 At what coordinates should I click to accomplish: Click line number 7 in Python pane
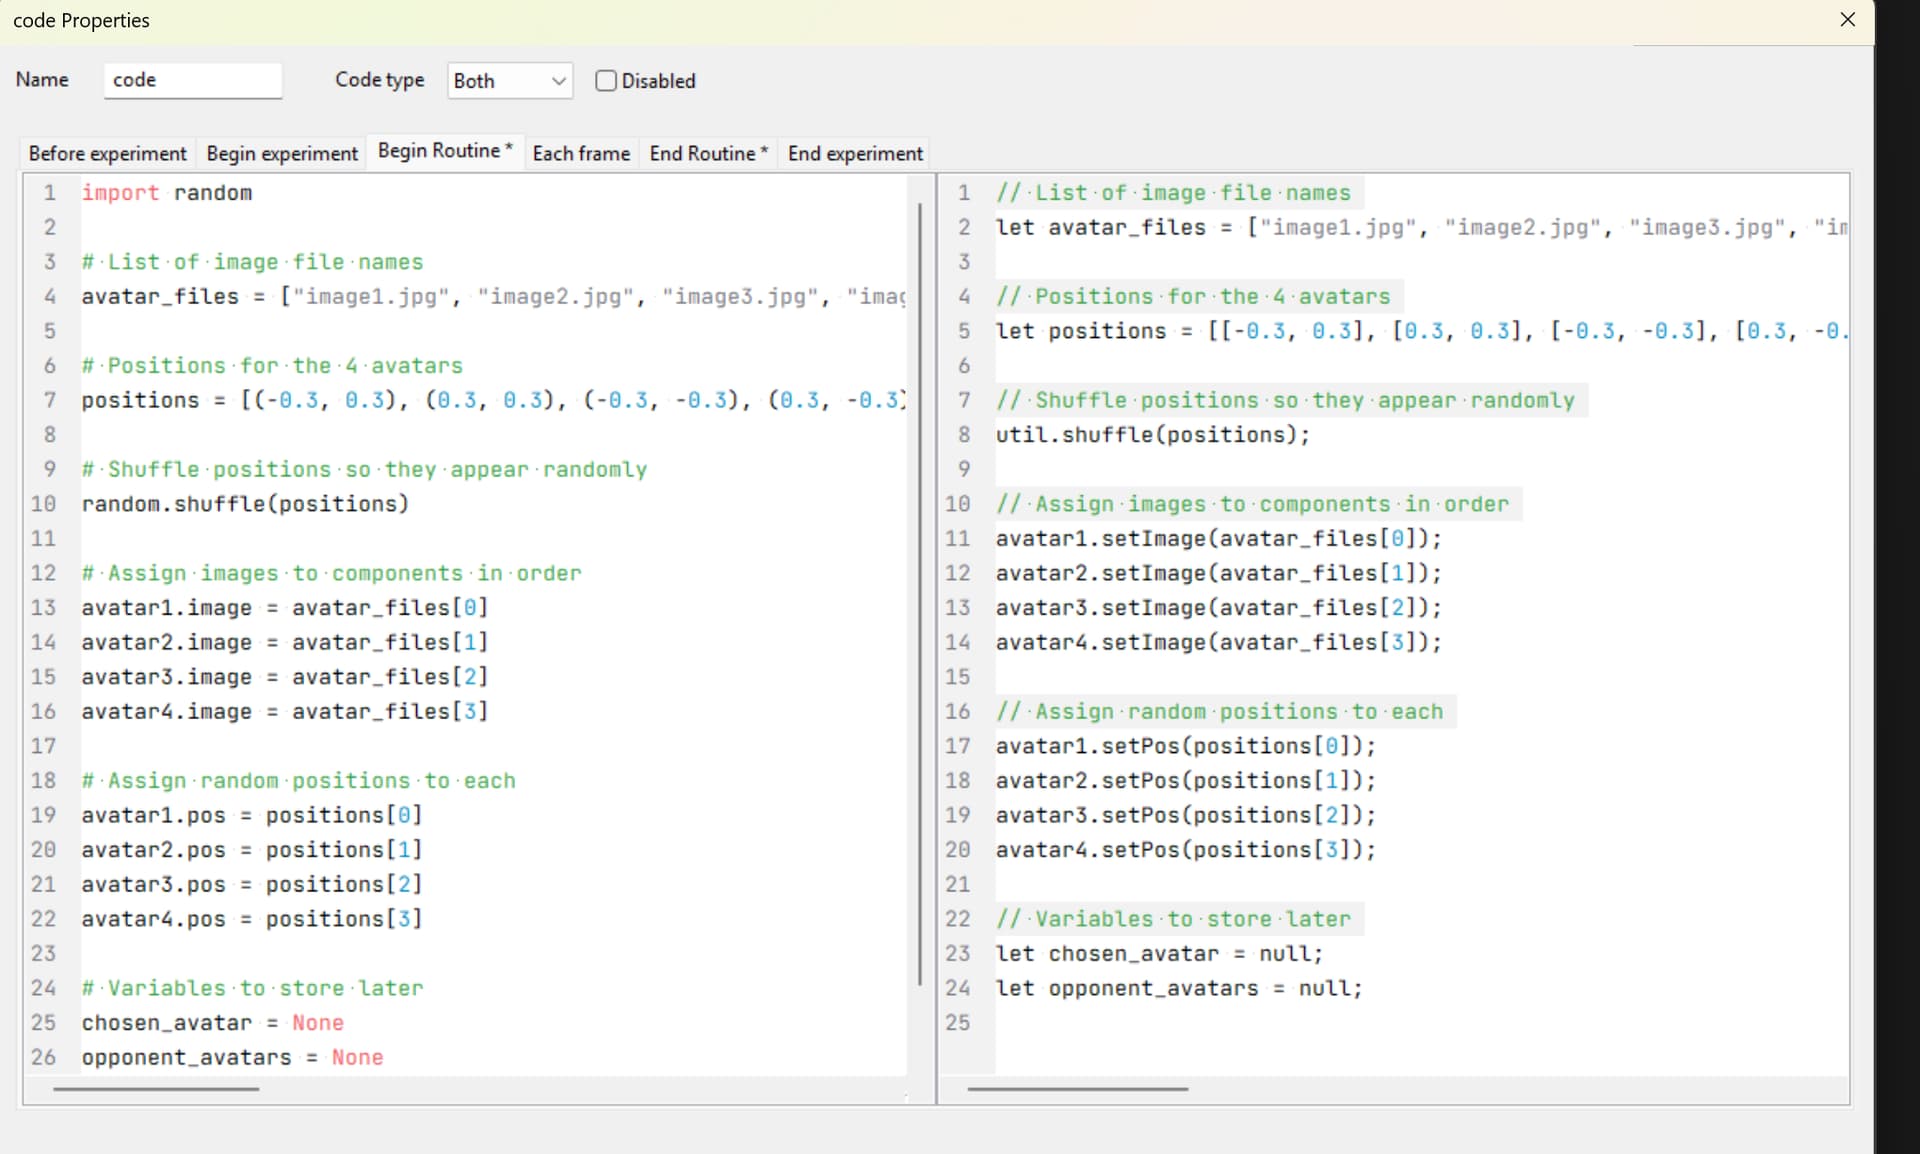pos(49,400)
